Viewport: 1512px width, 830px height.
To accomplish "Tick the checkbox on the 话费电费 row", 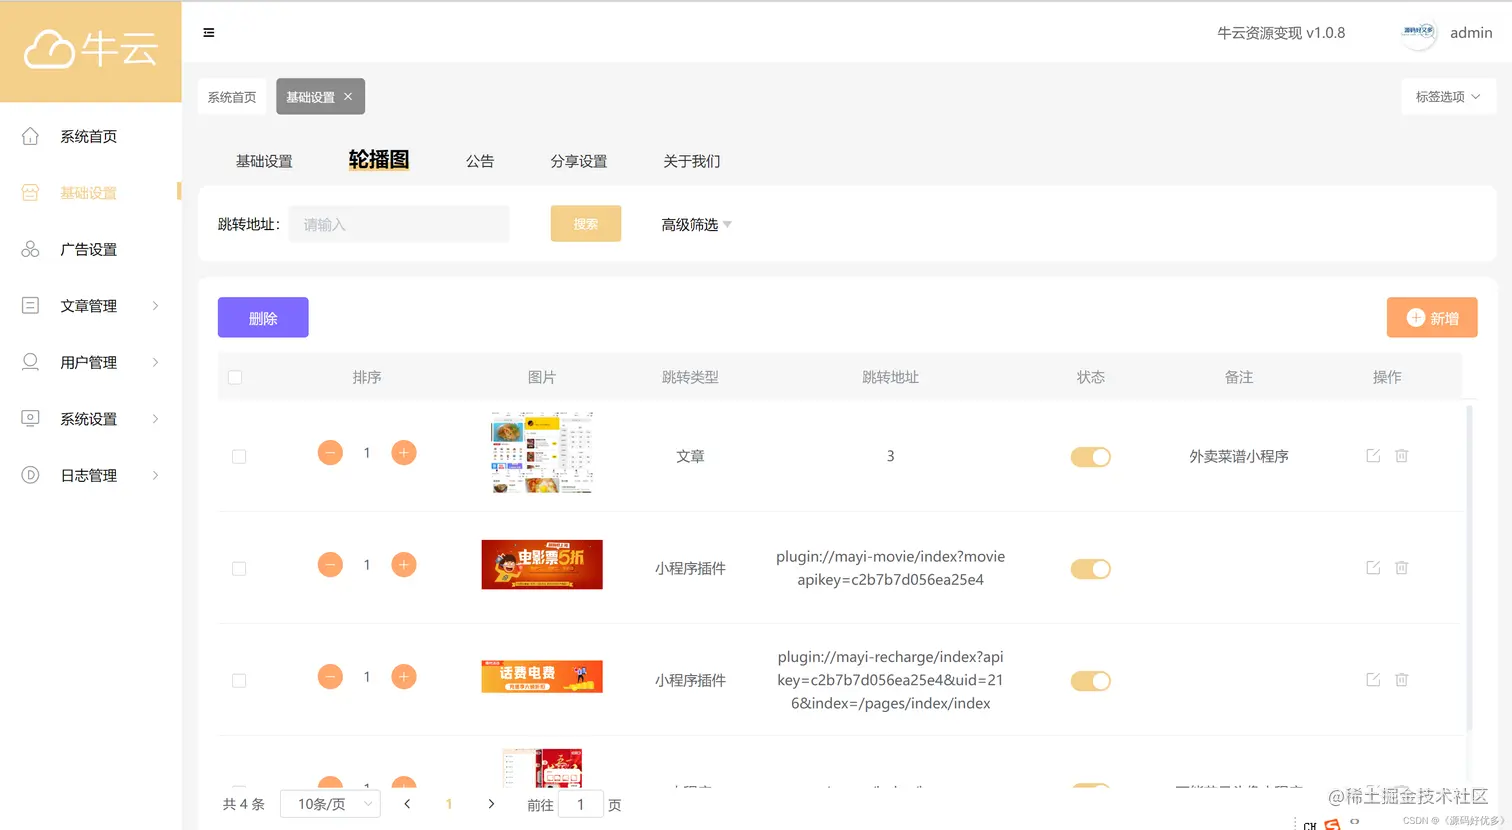I will tap(239, 680).
